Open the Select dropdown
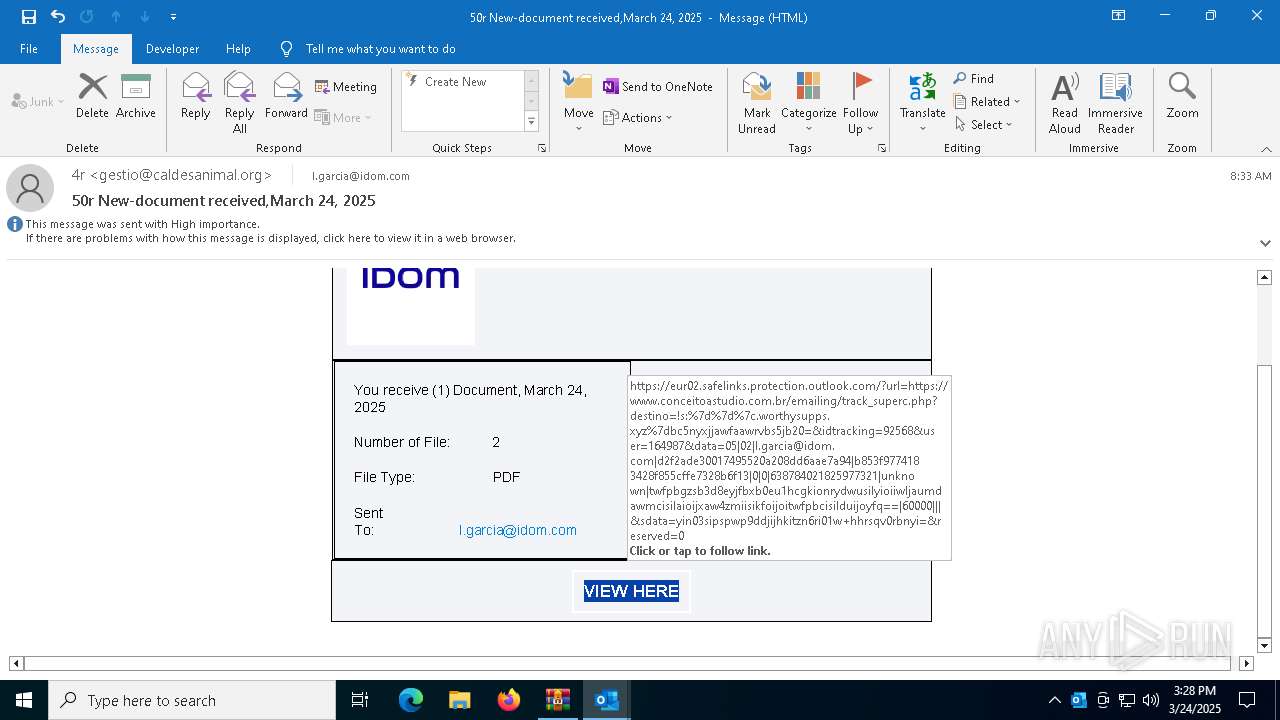Screen dimensions: 1280x720 coord(984,124)
